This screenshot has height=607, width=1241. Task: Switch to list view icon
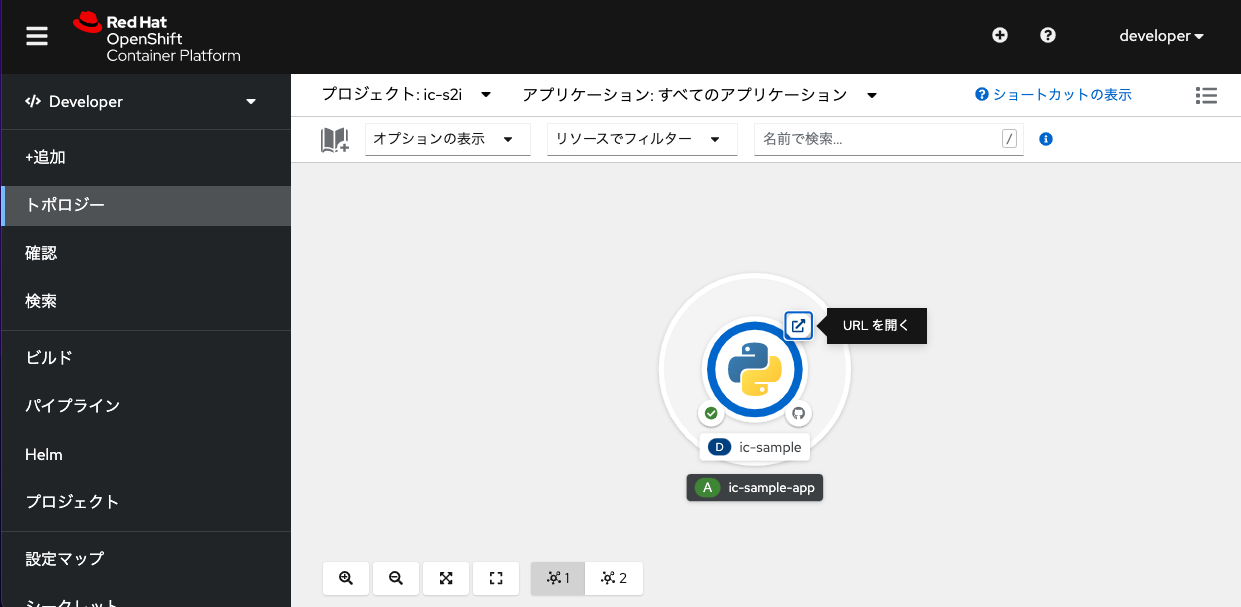pos(1206,96)
